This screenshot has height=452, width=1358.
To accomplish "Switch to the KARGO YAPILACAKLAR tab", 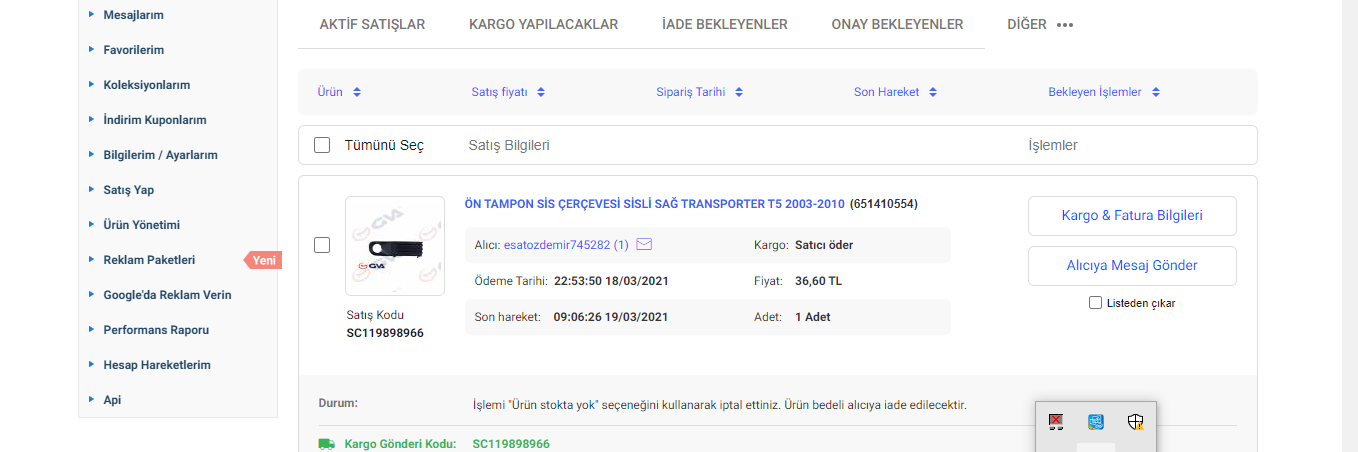I will 543,24.
